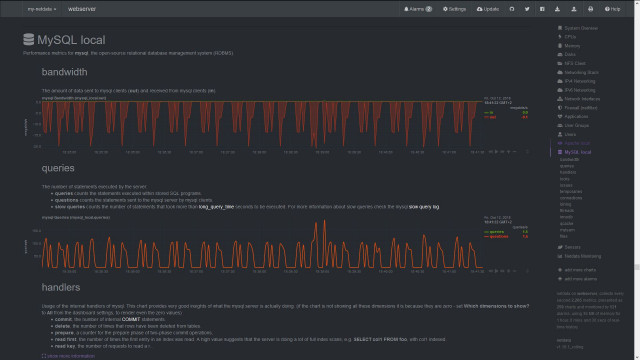
Task: Open Network Interfaces section in sidebar
Action: pos(582,99)
